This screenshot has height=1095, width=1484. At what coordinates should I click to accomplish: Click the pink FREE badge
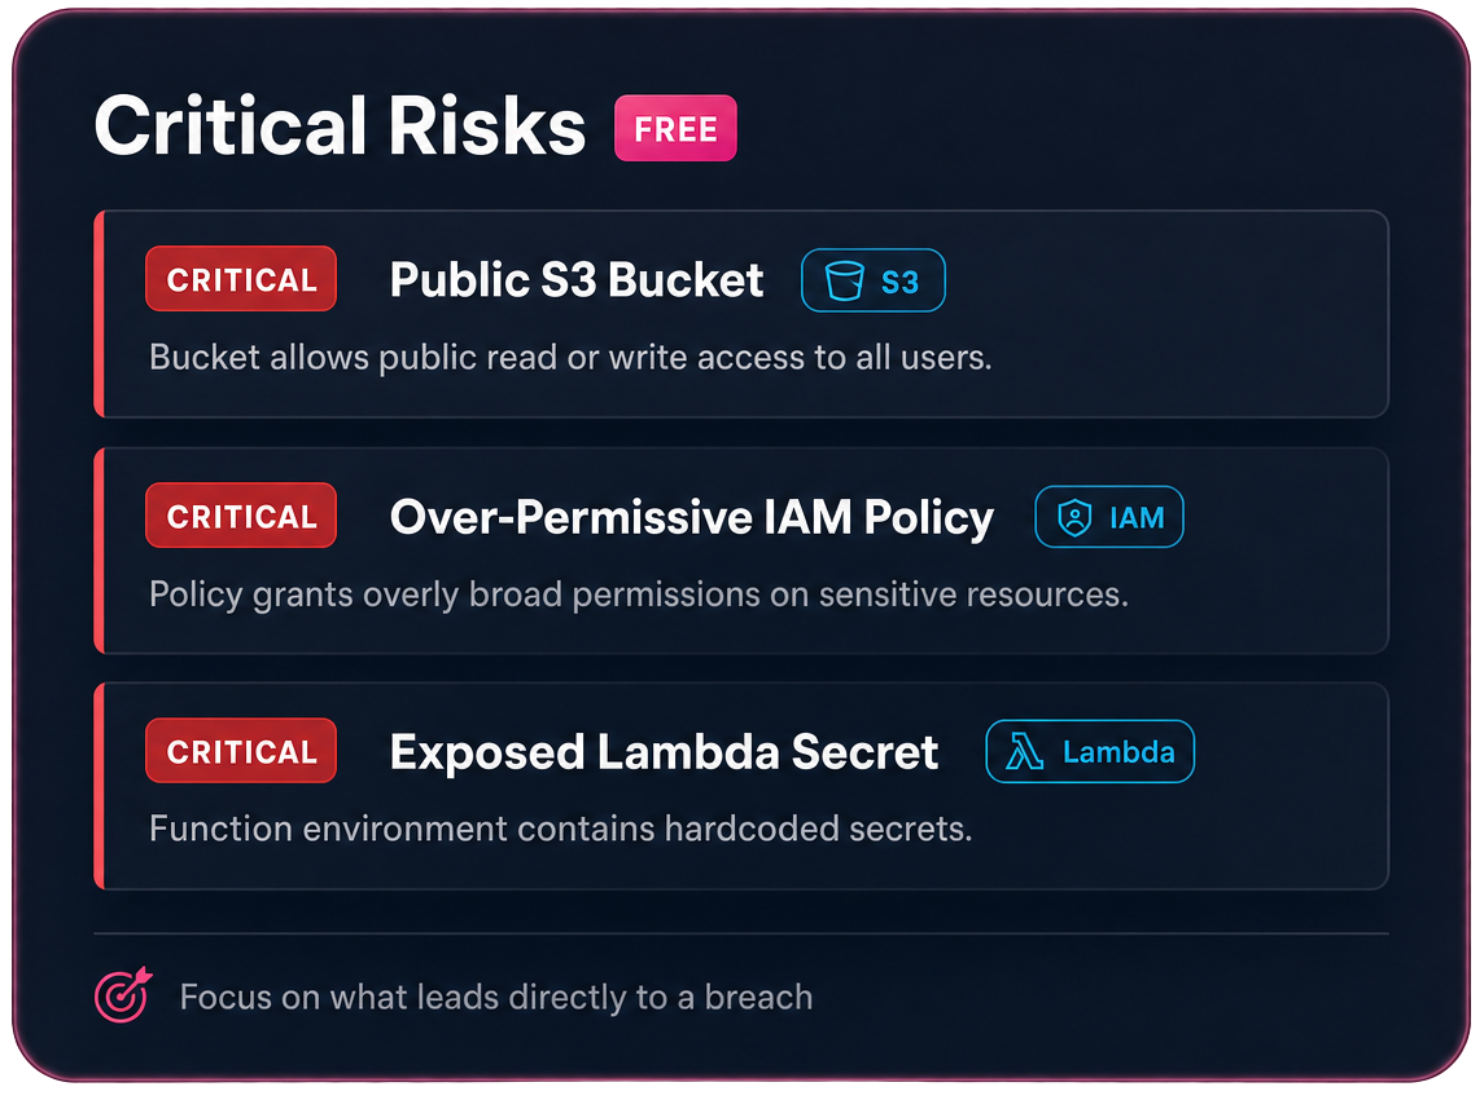[x=676, y=128]
